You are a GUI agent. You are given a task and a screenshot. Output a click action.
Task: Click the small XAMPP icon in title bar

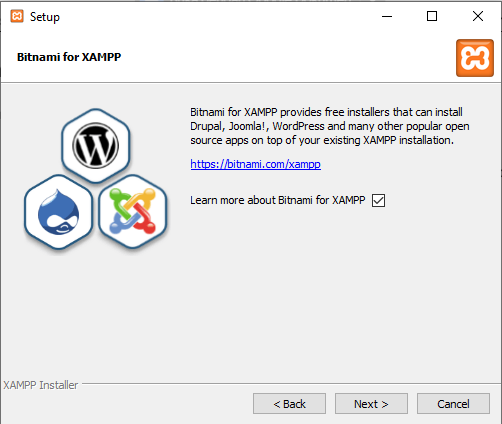click(17, 16)
